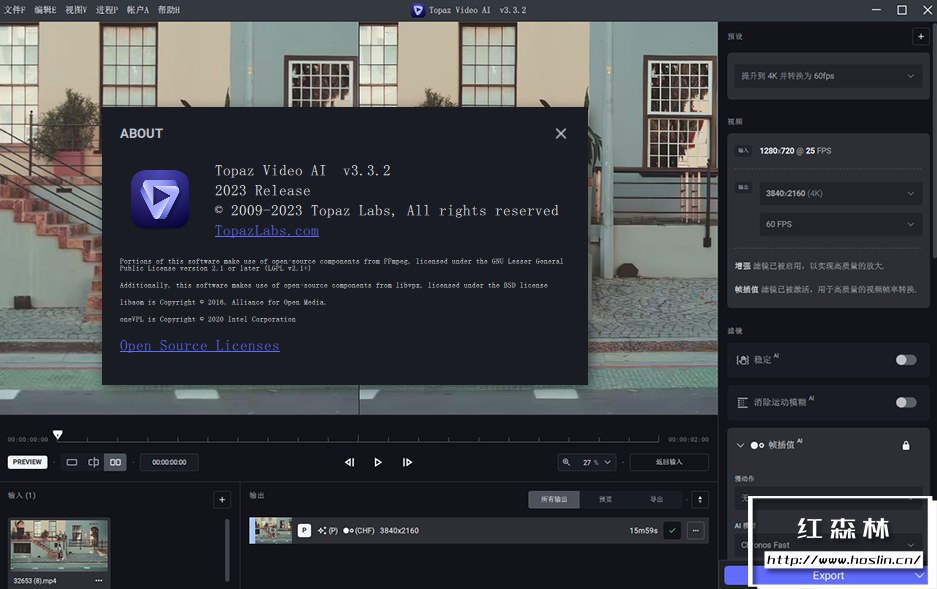Click the Export button
The image size is (937, 589).
[827, 575]
